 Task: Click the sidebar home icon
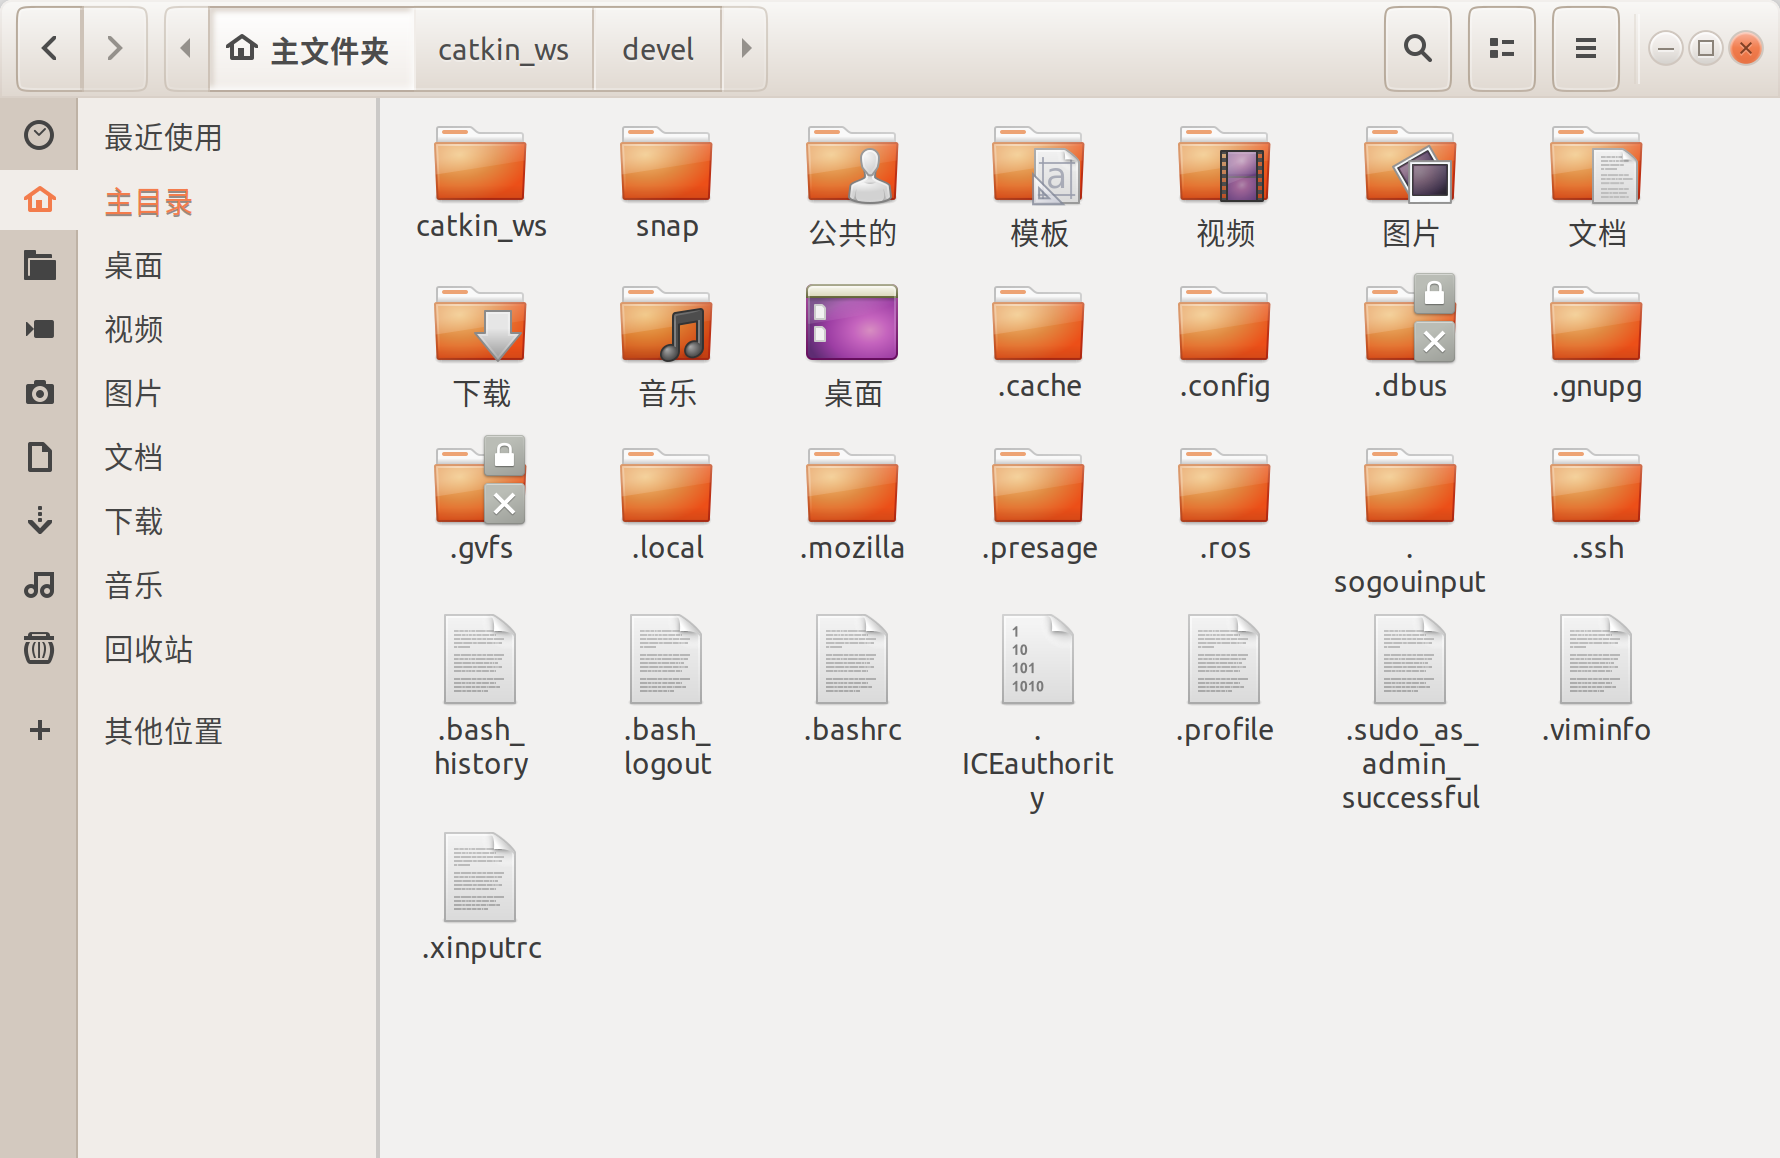[x=39, y=200]
